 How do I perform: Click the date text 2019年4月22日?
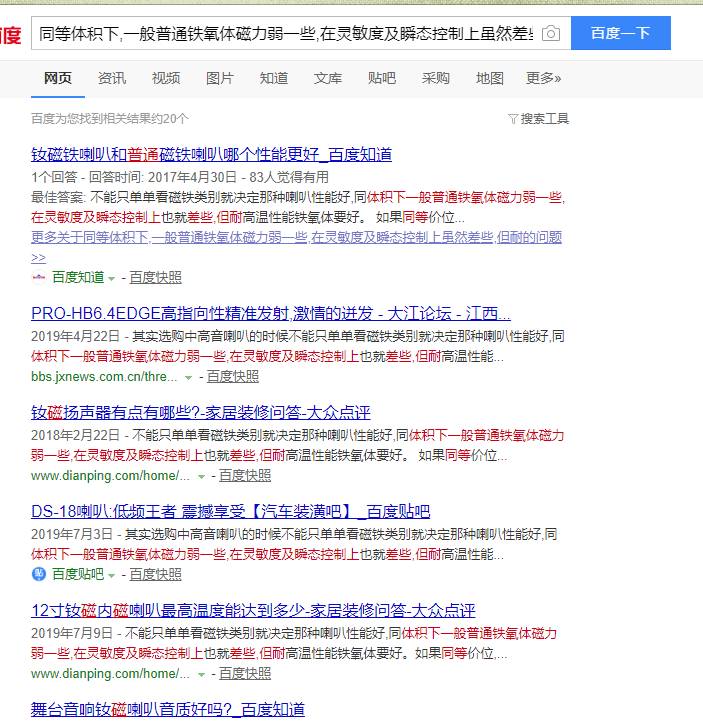pyautogui.click(x=75, y=336)
